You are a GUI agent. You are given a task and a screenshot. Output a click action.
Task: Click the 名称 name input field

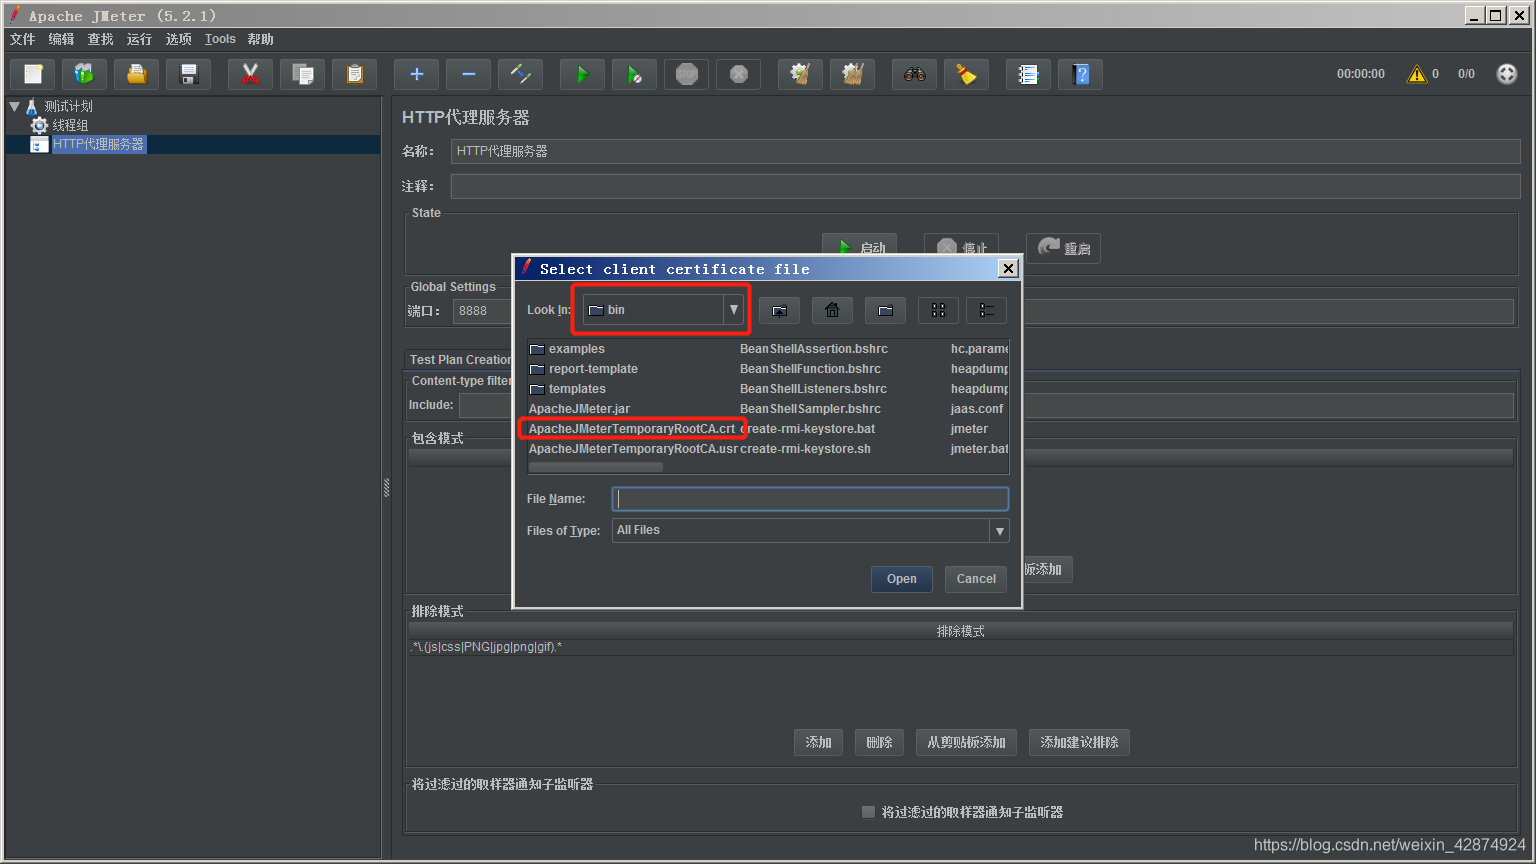pyautogui.click(x=985, y=151)
